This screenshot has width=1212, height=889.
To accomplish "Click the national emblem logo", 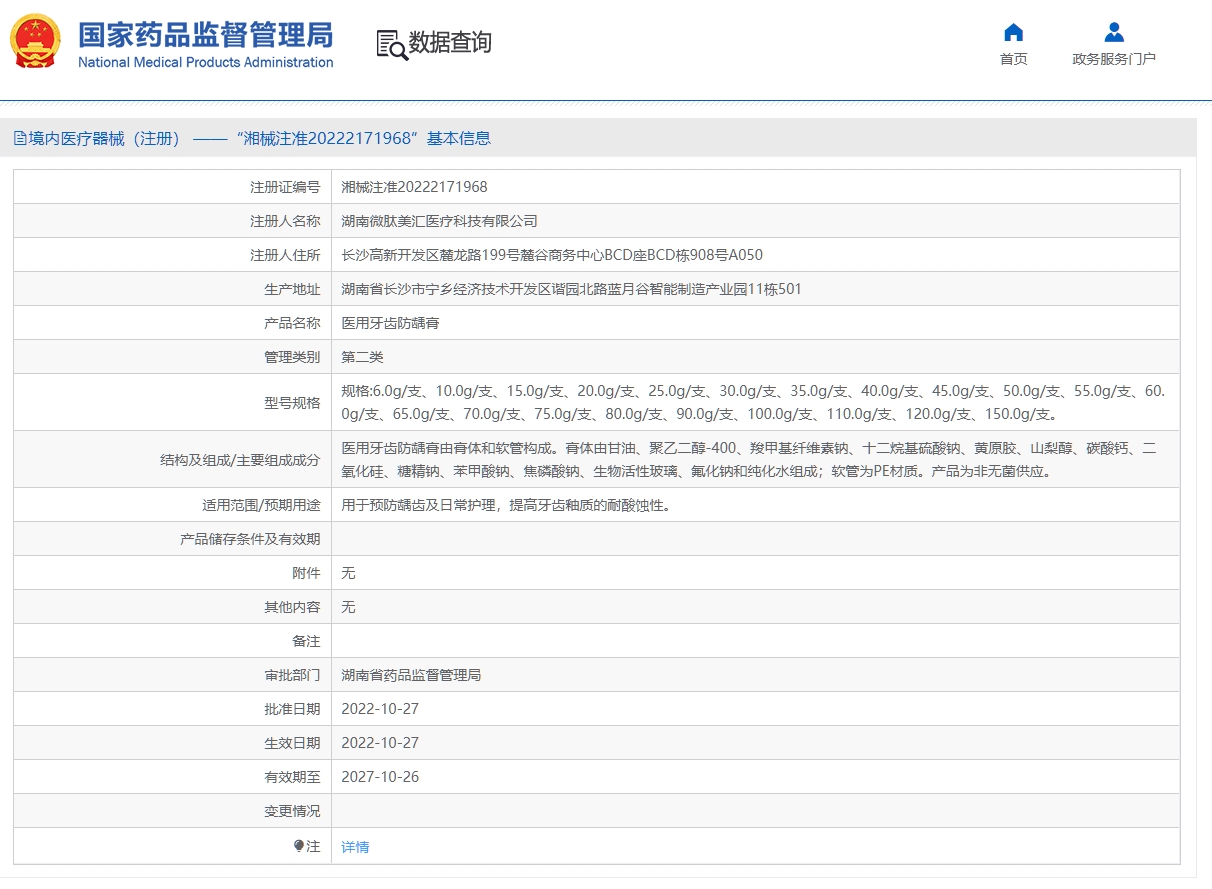I will coord(35,41).
